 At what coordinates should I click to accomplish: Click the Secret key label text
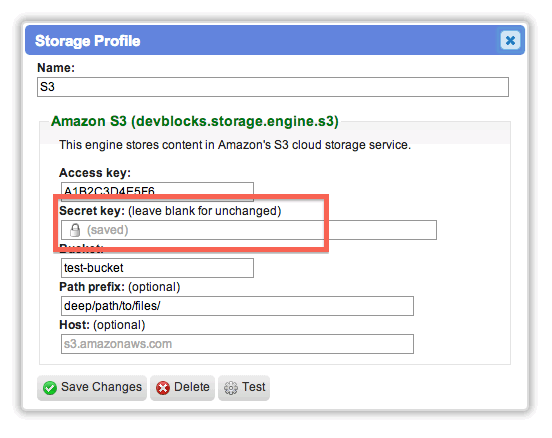point(92,211)
